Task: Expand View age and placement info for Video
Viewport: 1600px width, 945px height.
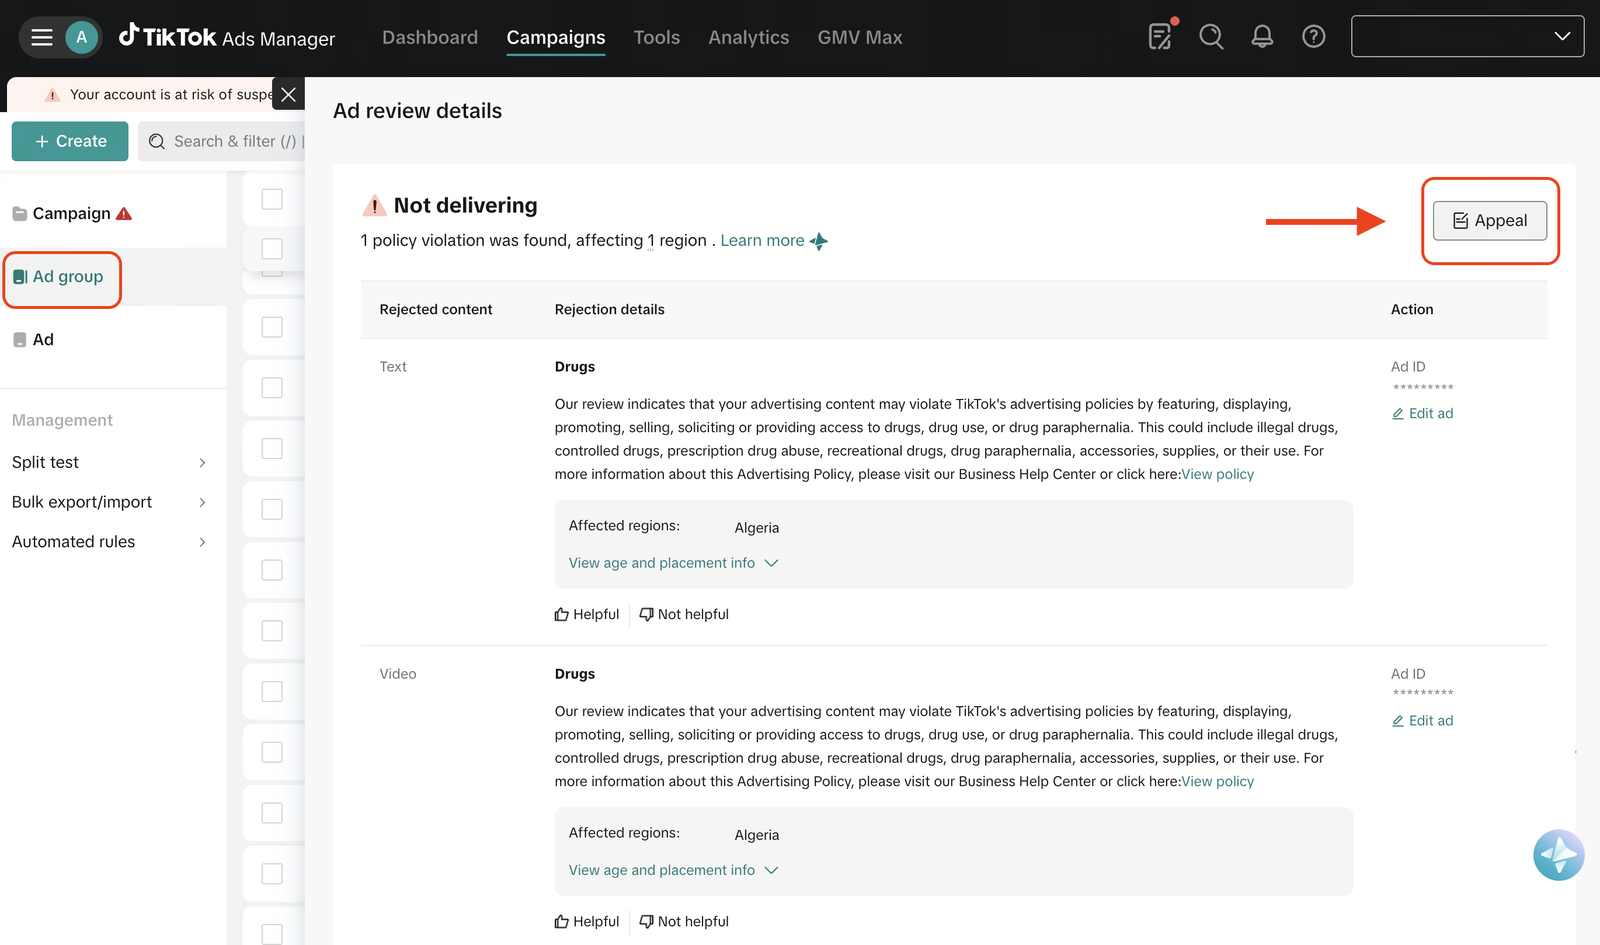Action: click(673, 870)
